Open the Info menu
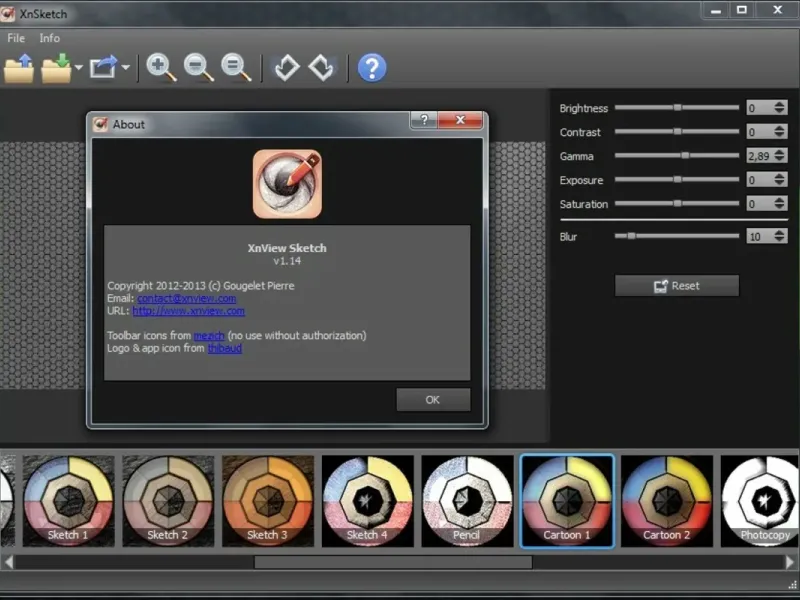 tap(50, 38)
